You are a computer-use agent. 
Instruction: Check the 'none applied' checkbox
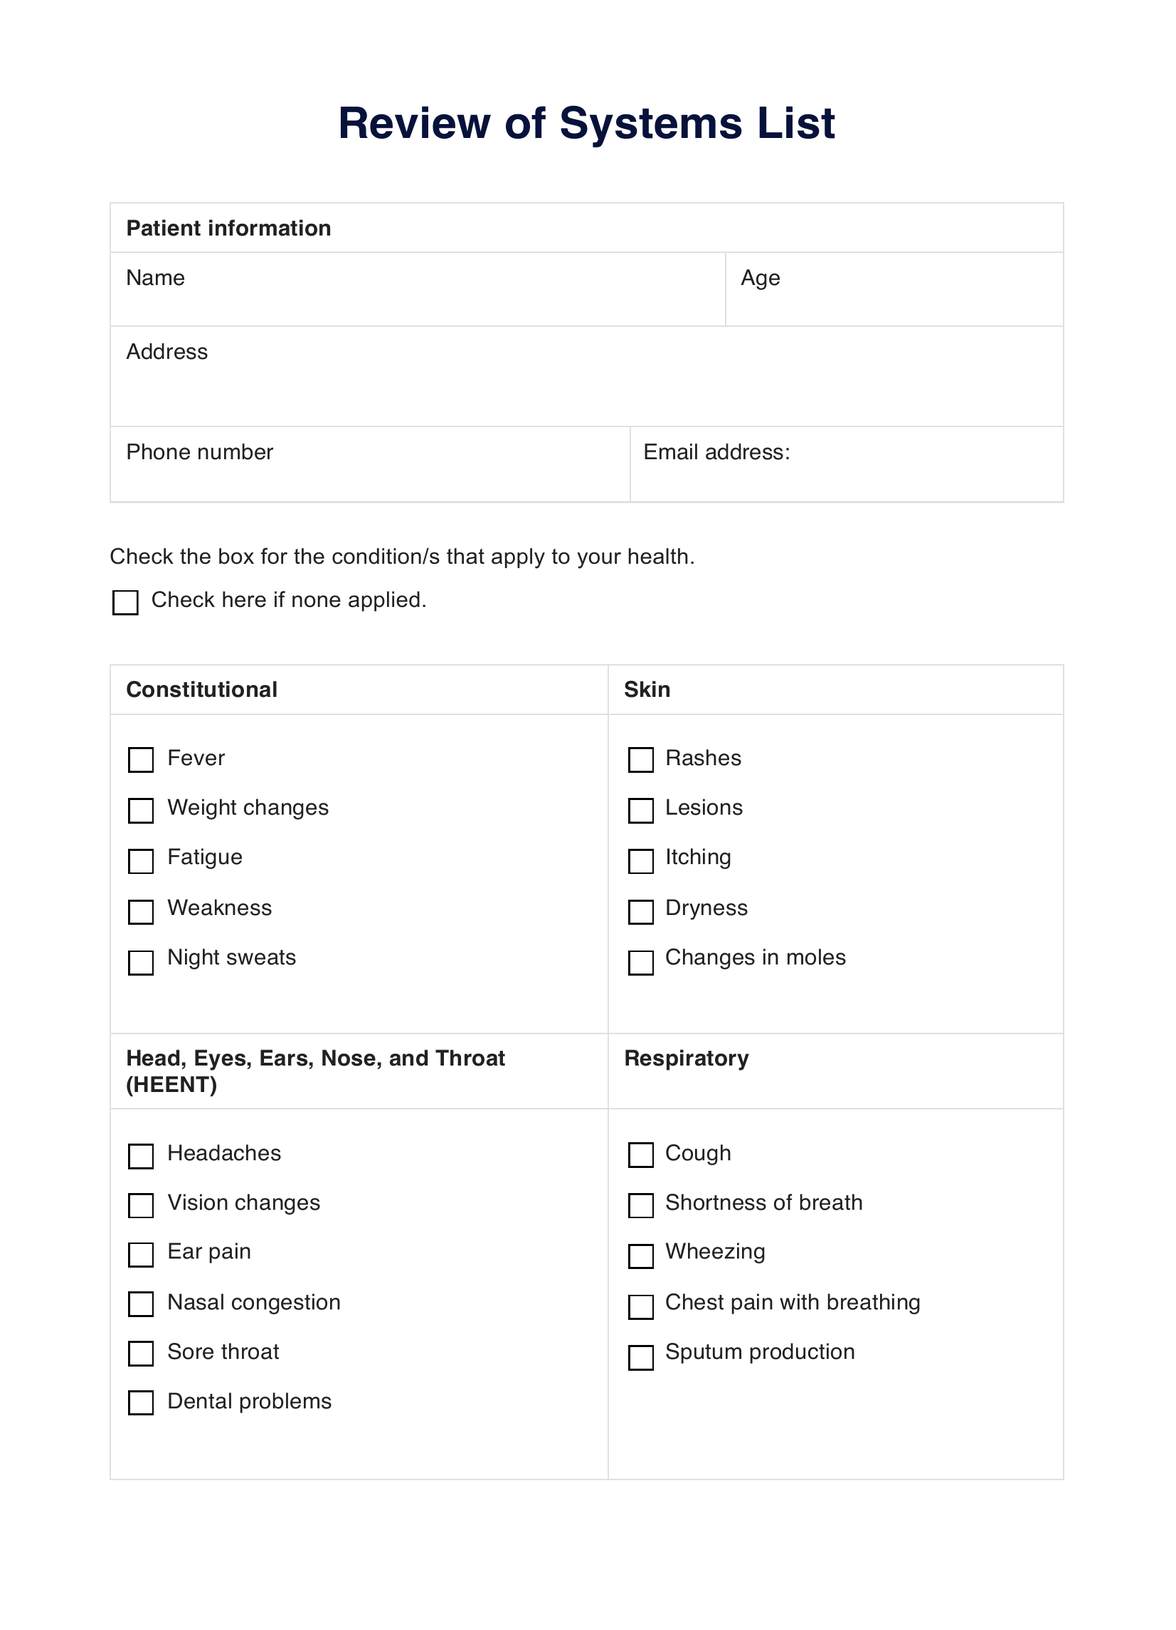click(x=125, y=602)
